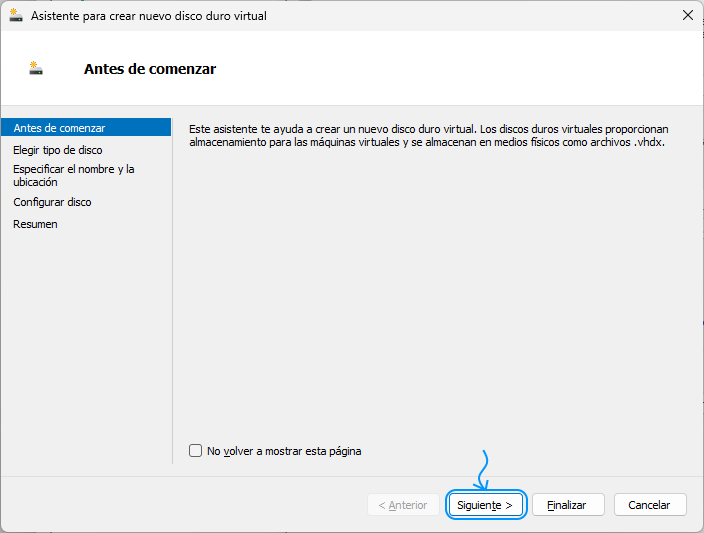The width and height of the screenshot is (704, 533).
Task: Select the 'Configurar disco' step
Action: click(x=52, y=202)
